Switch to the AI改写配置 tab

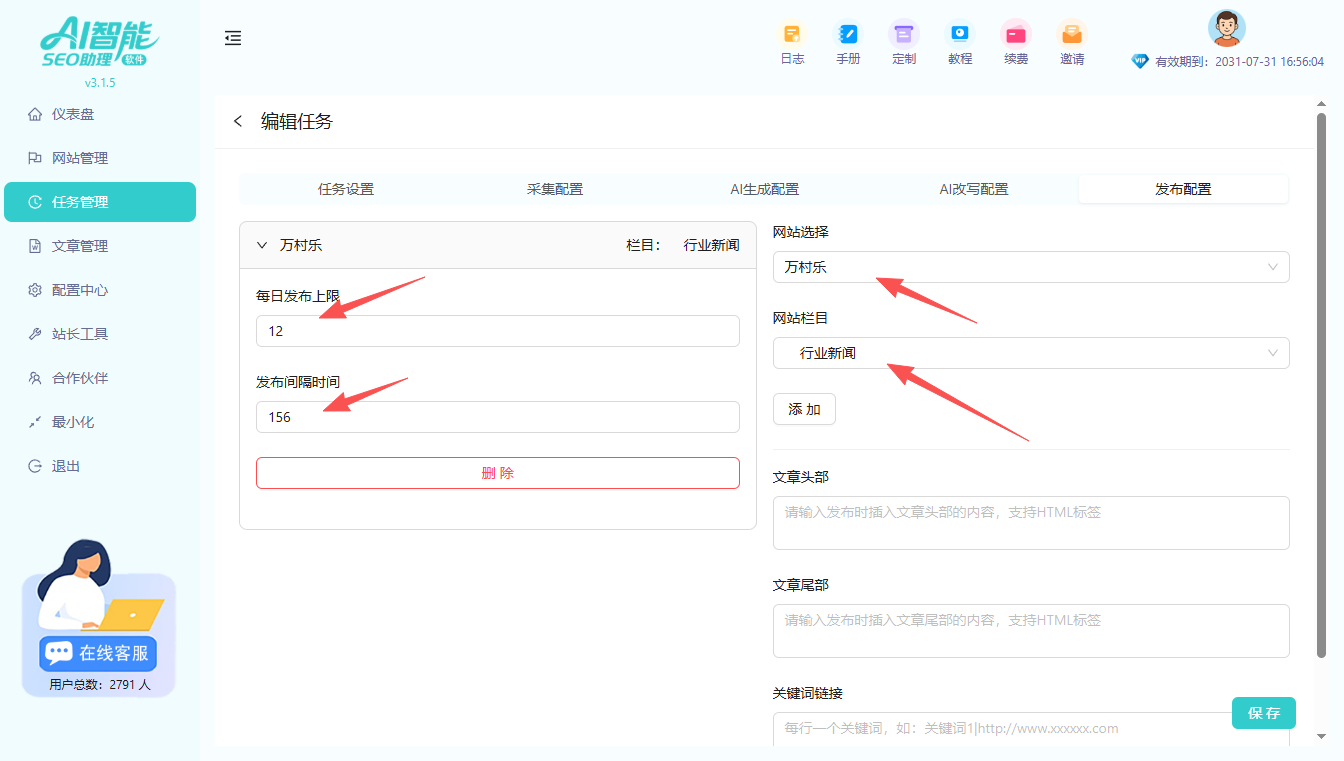973,189
